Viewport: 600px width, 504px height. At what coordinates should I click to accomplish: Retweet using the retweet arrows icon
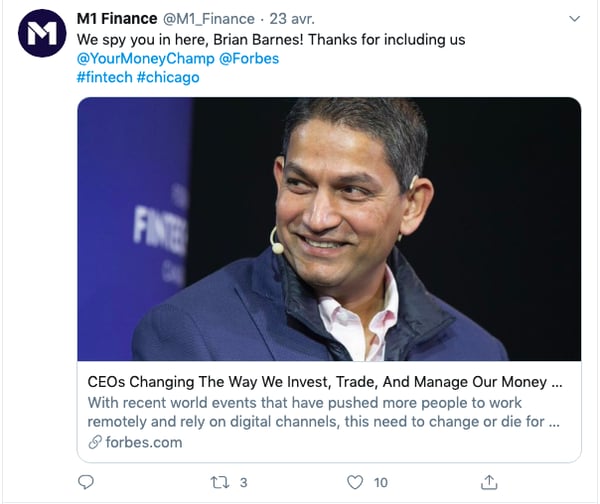(220, 482)
